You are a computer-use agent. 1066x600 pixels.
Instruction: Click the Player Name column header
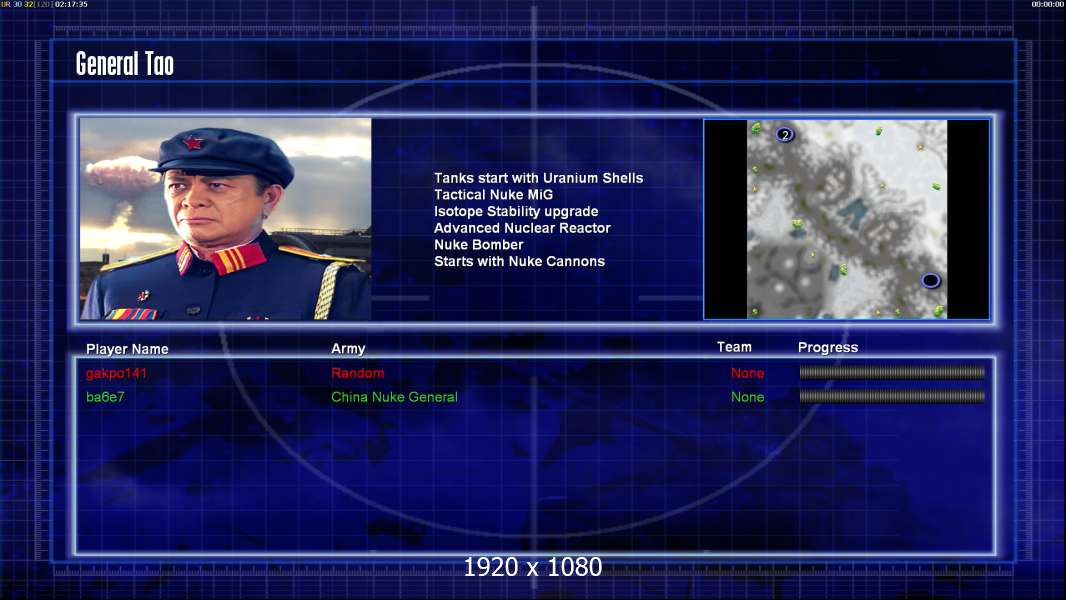[127, 349]
